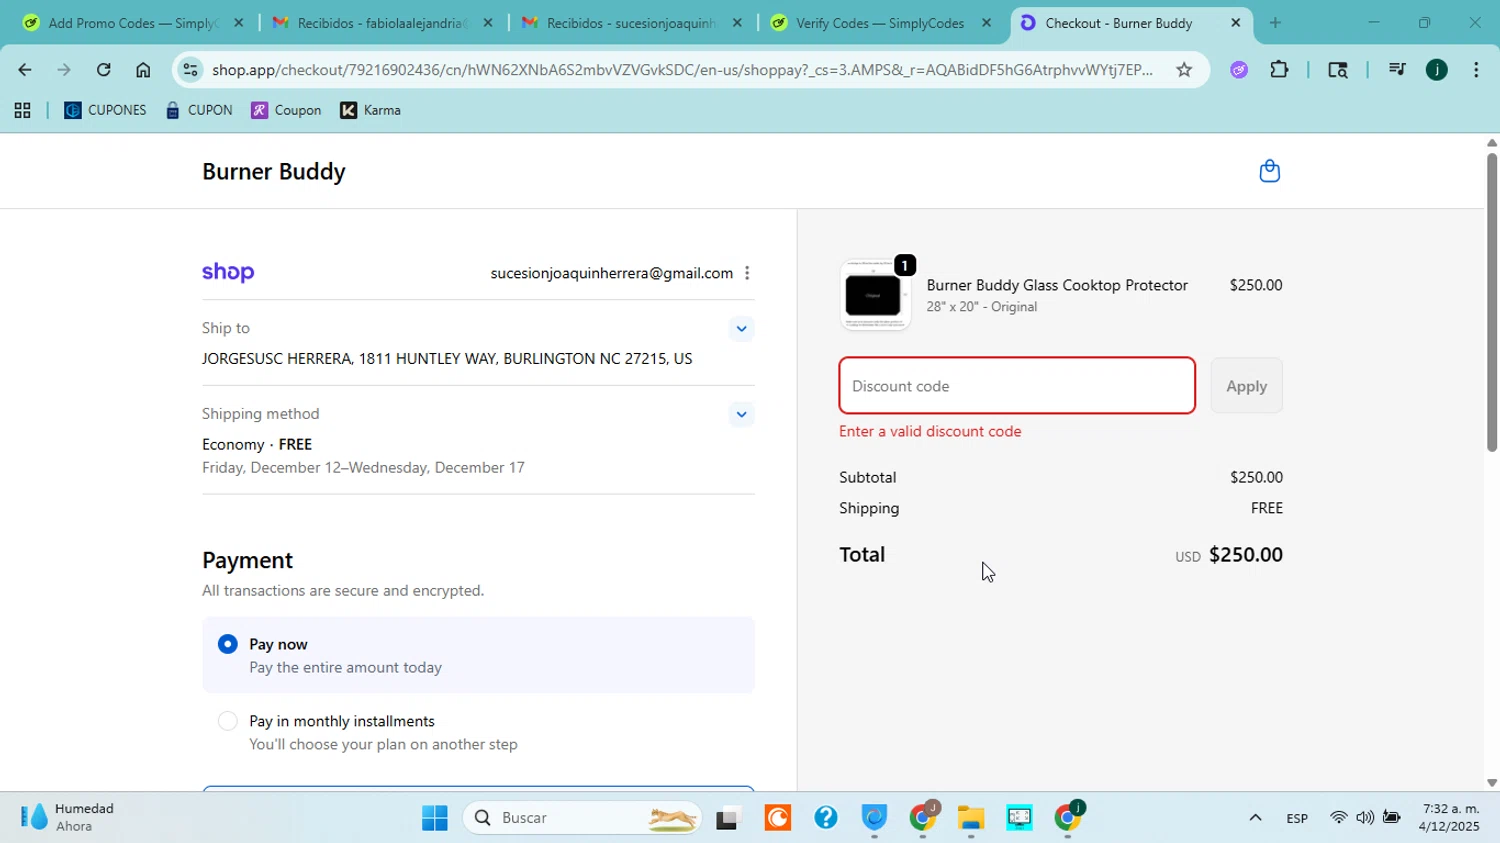
Task: Open the Coupon bookmark
Action: coord(286,110)
